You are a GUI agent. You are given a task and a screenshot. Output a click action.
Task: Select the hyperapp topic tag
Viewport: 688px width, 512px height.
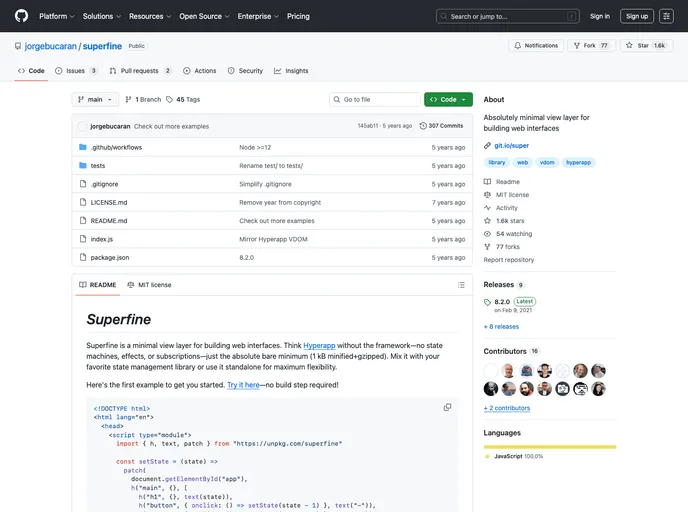point(578,162)
